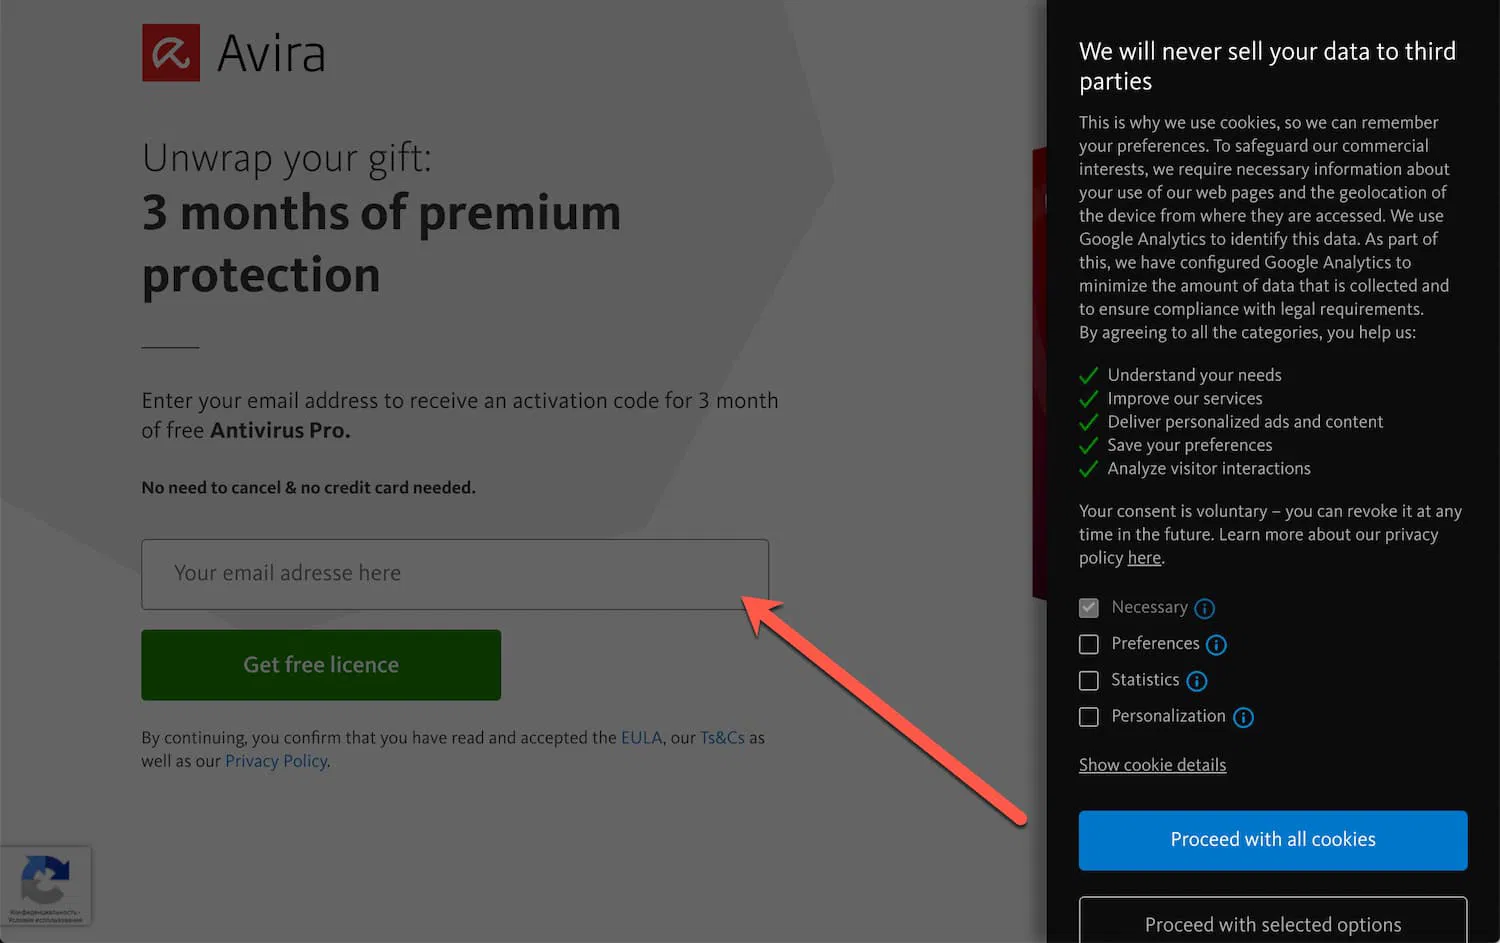
Task: Click the Avira wordmark text
Action: (271, 54)
